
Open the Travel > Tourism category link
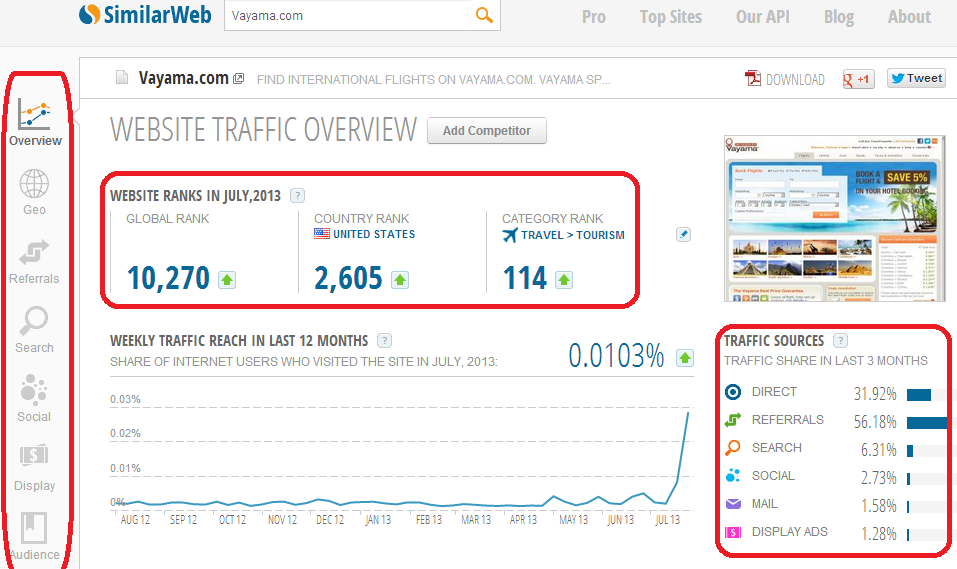click(x=572, y=235)
